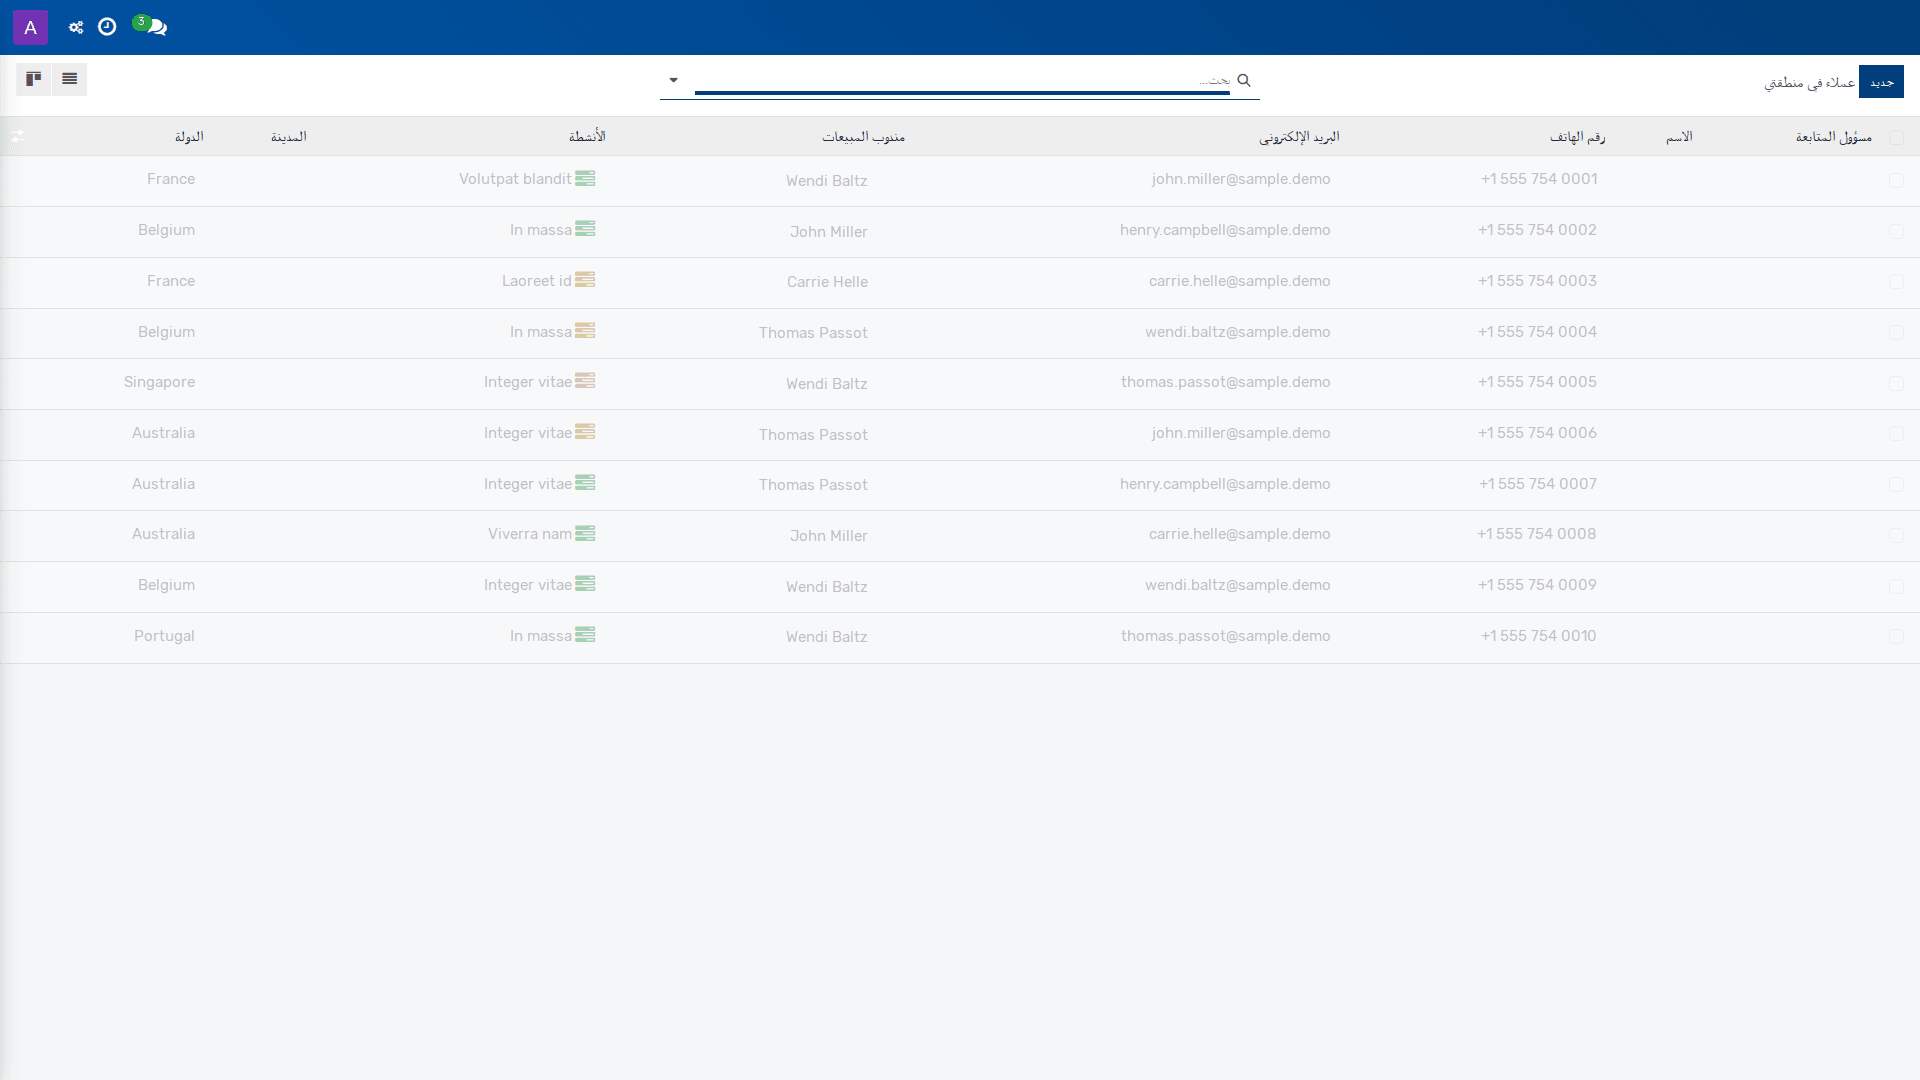Click henry.campbell@sample.demo in the 0007 row
The image size is (1920, 1080).
point(1225,484)
